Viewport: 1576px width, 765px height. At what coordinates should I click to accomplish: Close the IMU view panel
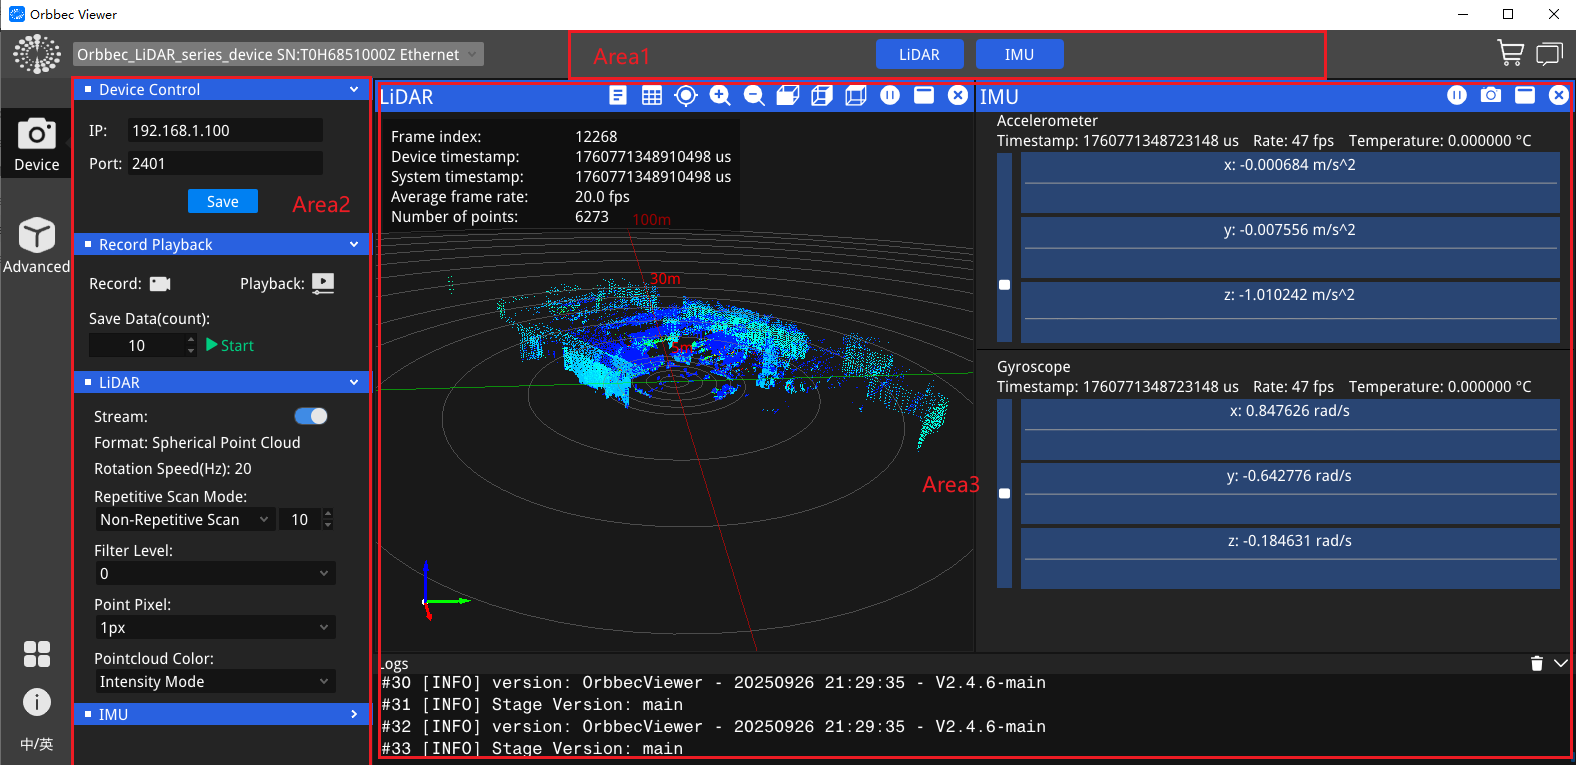tap(1559, 95)
